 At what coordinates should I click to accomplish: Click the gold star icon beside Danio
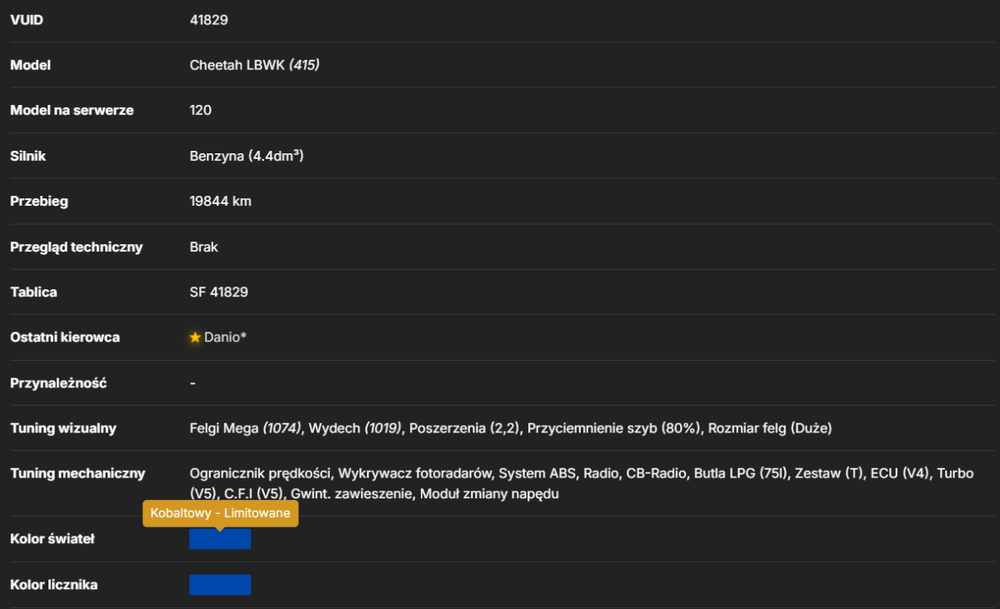click(x=195, y=337)
